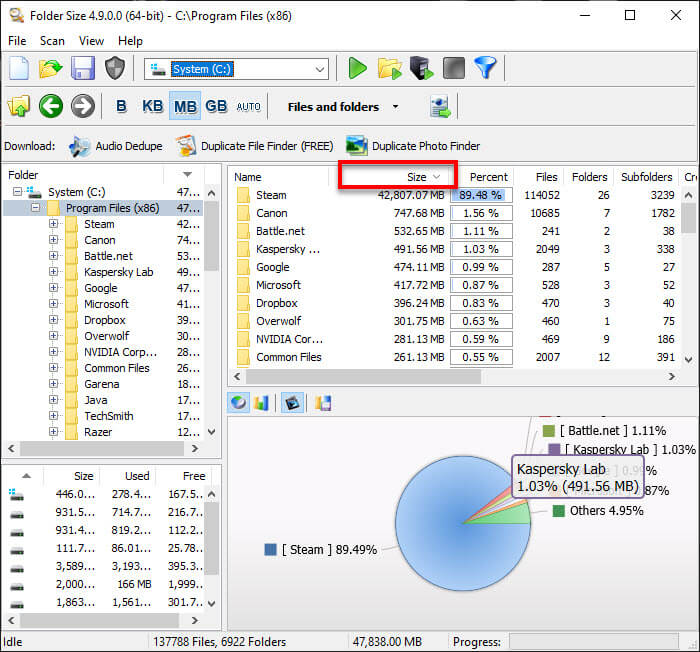This screenshot has width=700, height=652.
Task: Display sizes in bytes (B)
Action: 121,106
